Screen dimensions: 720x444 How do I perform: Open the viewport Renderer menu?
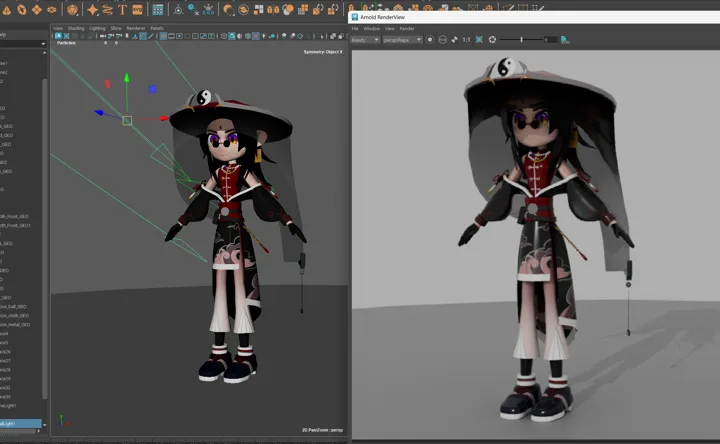(136, 28)
